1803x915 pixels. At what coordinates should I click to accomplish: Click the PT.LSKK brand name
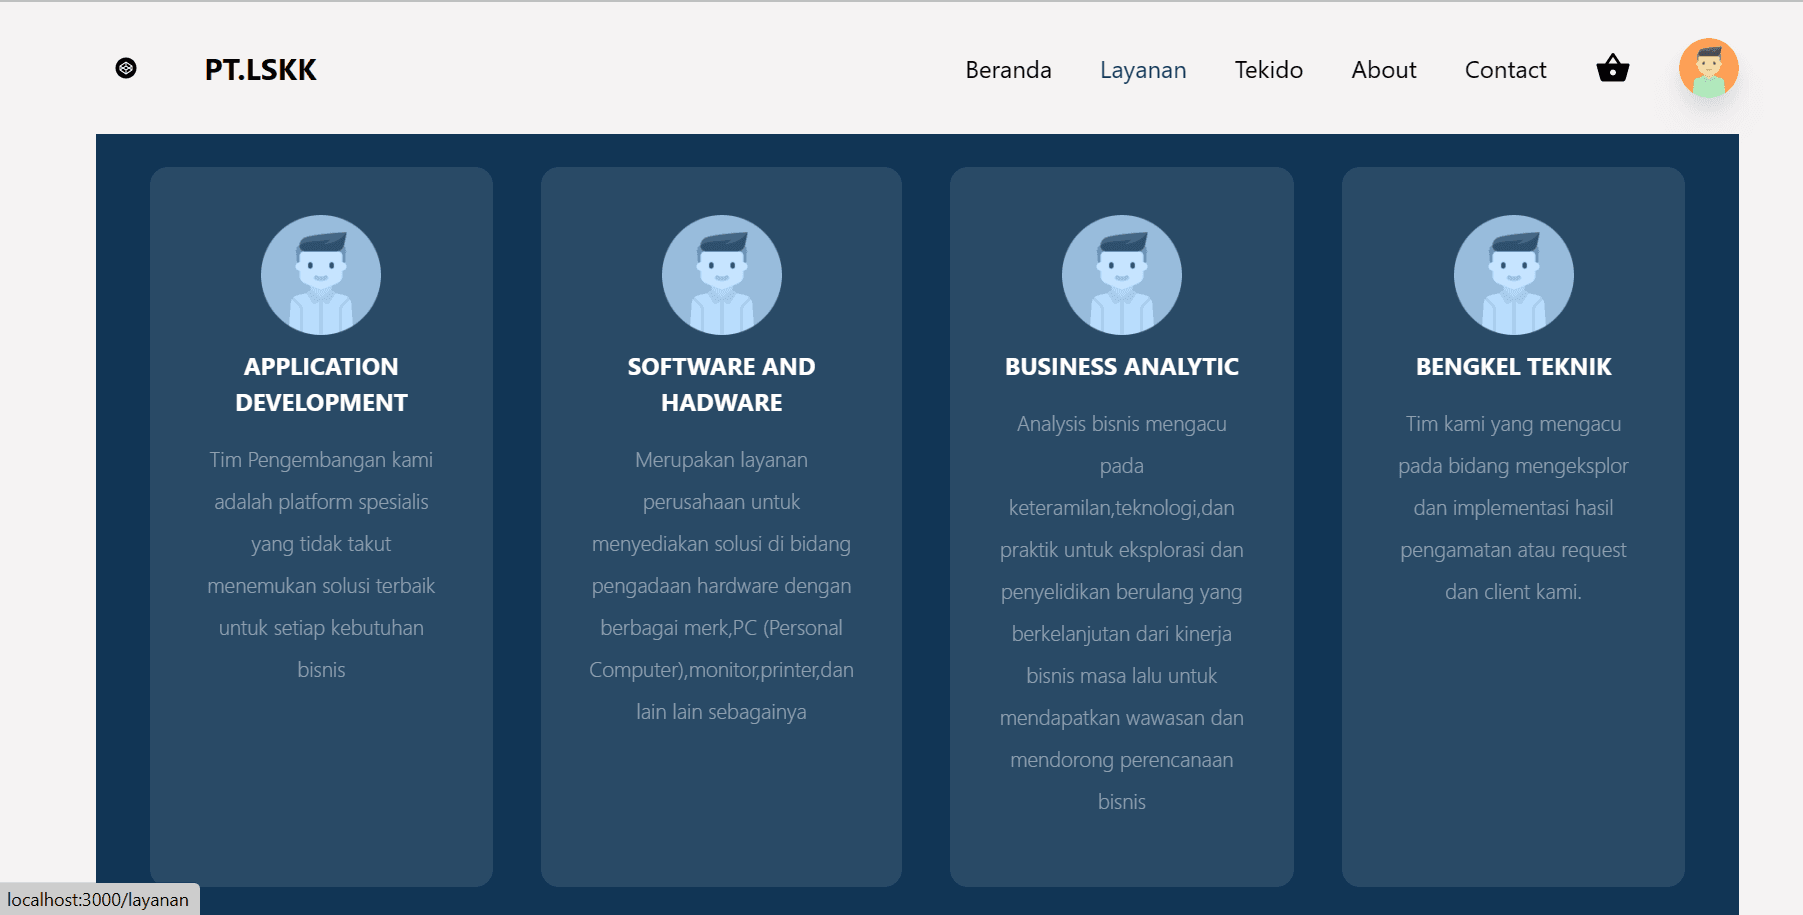tap(260, 70)
